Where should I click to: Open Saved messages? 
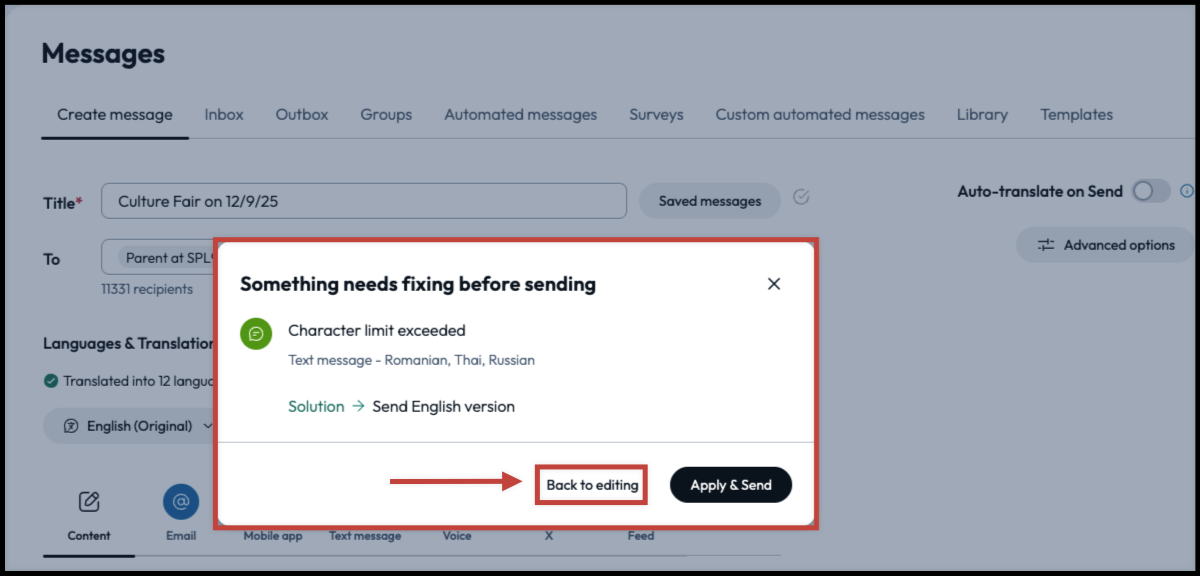[x=709, y=201]
